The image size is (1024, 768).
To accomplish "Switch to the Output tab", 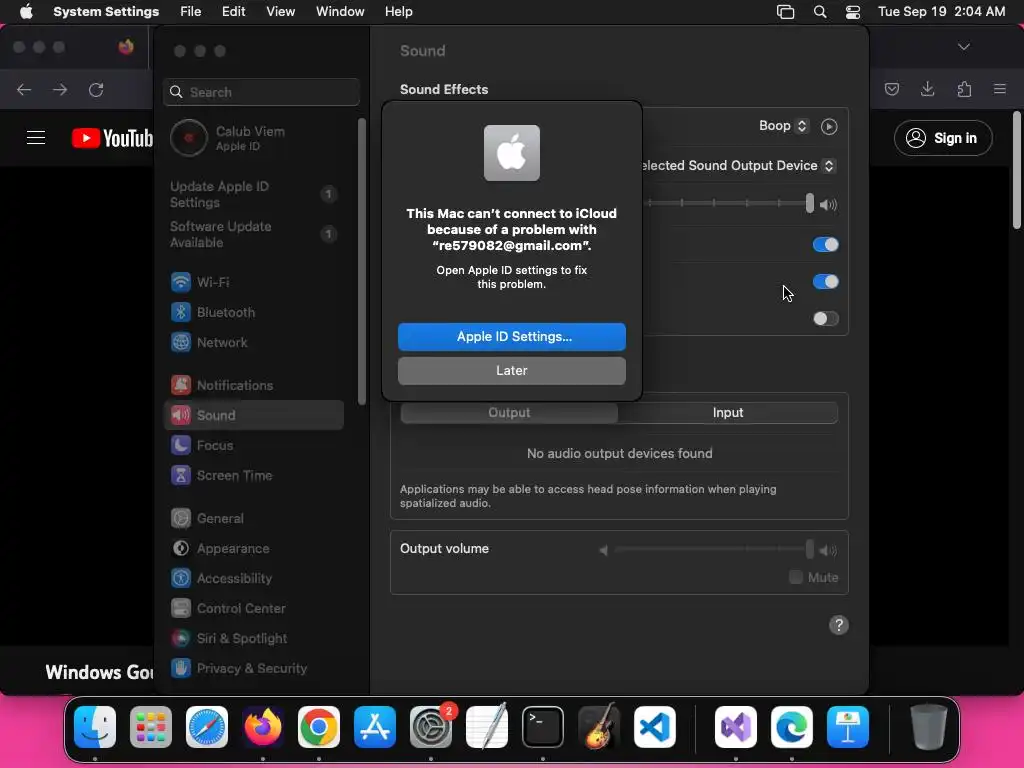I will click(x=509, y=413).
